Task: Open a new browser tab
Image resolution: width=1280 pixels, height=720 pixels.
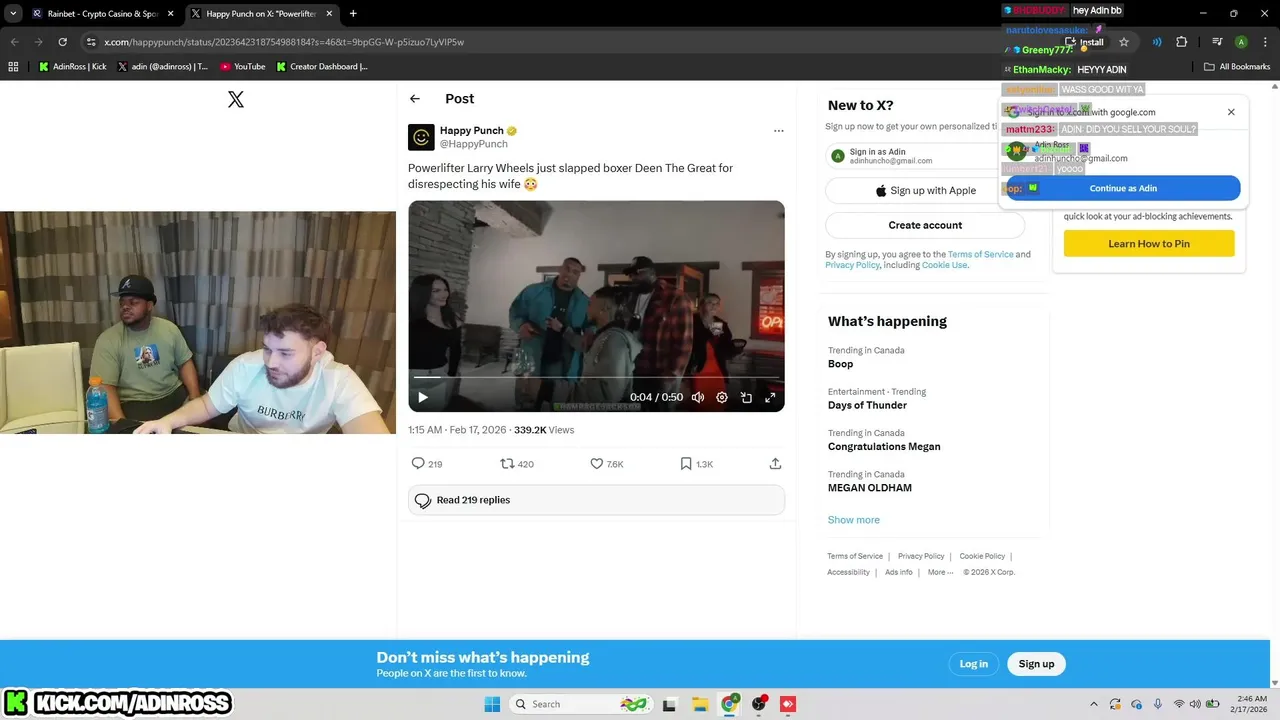Action: coord(353,14)
